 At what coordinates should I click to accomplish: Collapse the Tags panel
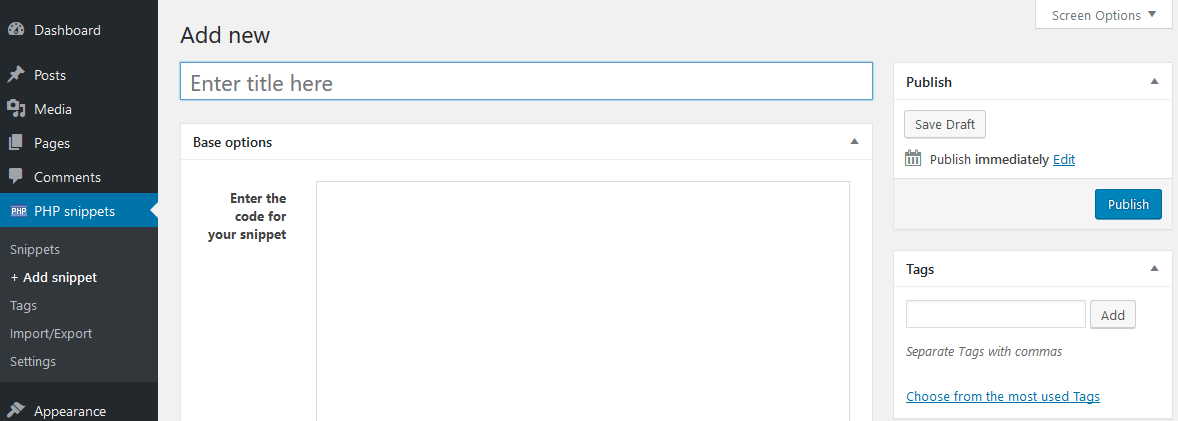point(1154,268)
